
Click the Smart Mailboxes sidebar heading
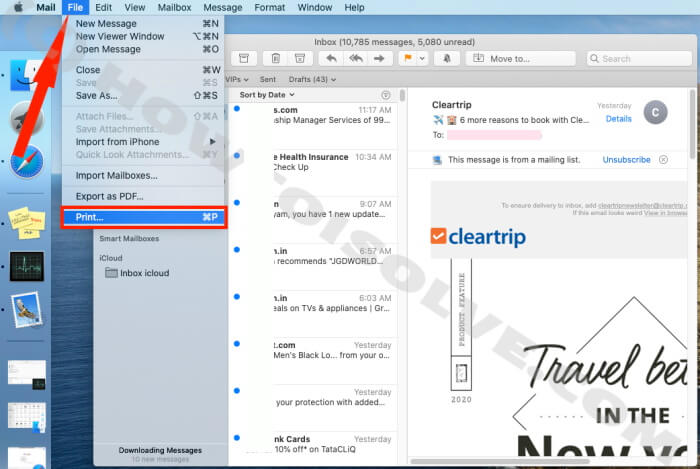129,239
